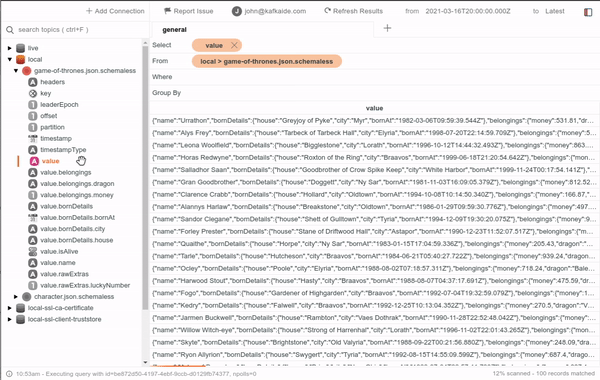The width and height of the screenshot is (600, 380).
Task: Click the result row for Quaithe
Action: (374, 244)
